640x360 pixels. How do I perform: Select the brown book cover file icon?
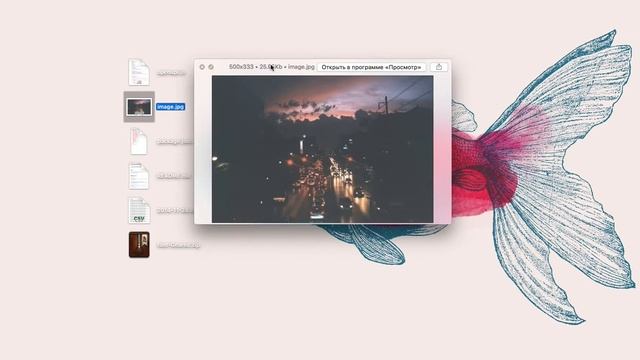point(139,245)
